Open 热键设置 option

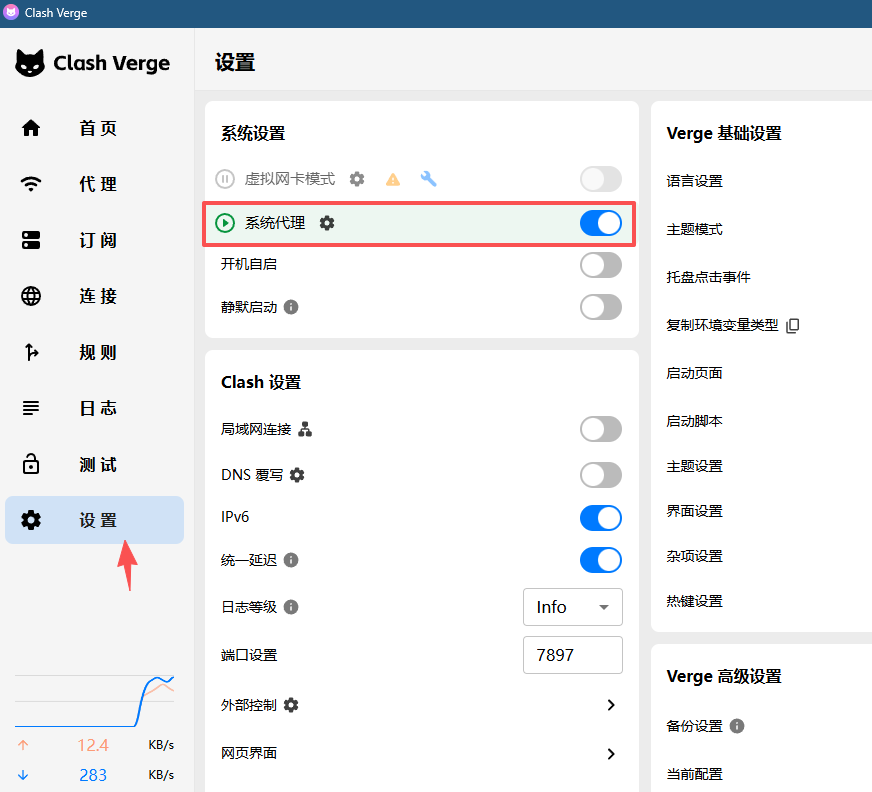click(695, 601)
